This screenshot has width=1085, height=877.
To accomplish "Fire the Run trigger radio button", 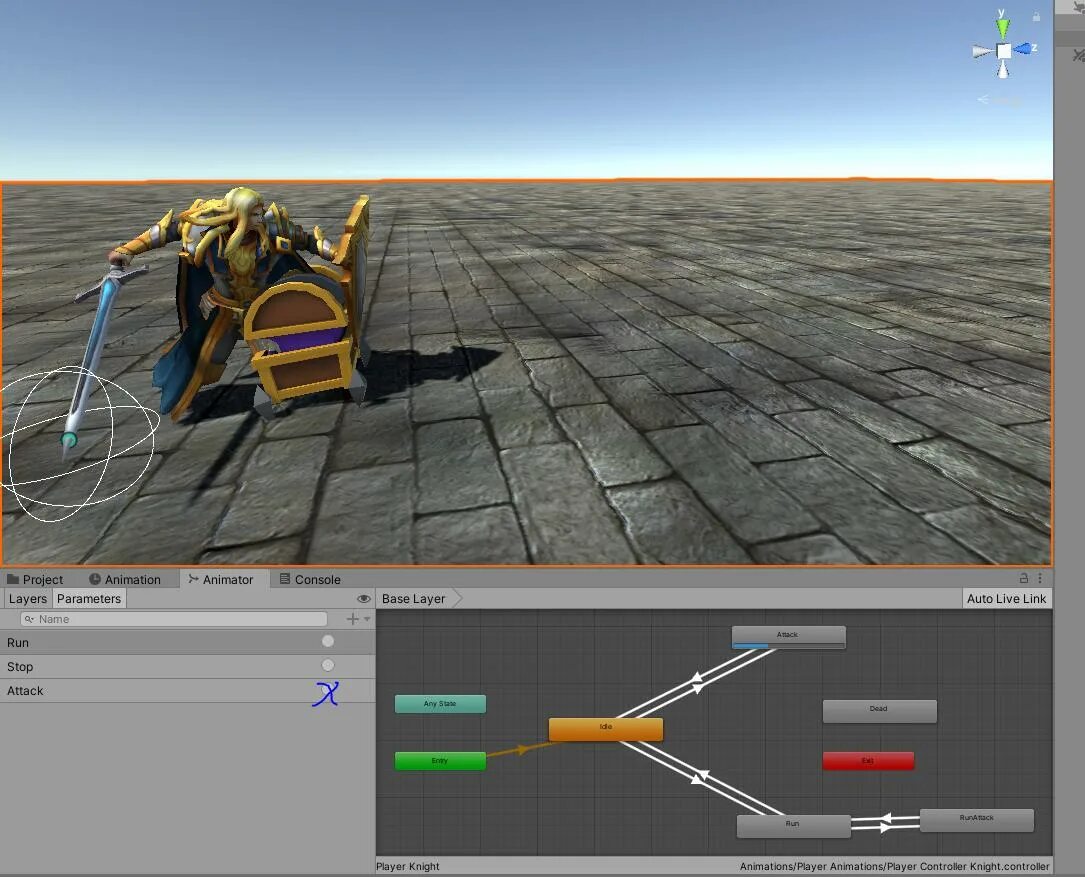I will coord(328,642).
